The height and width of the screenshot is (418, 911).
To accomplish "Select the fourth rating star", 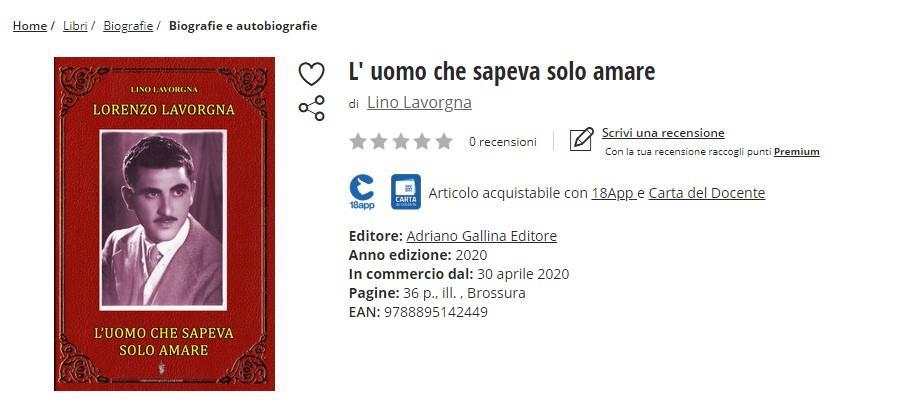I will (422, 141).
